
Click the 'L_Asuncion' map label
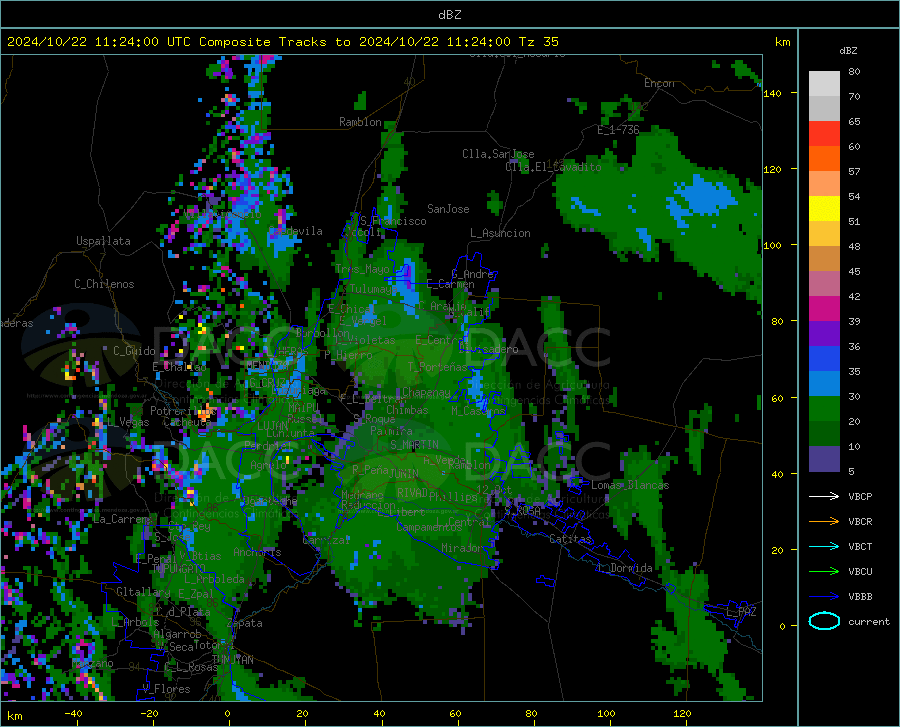coord(500,233)
